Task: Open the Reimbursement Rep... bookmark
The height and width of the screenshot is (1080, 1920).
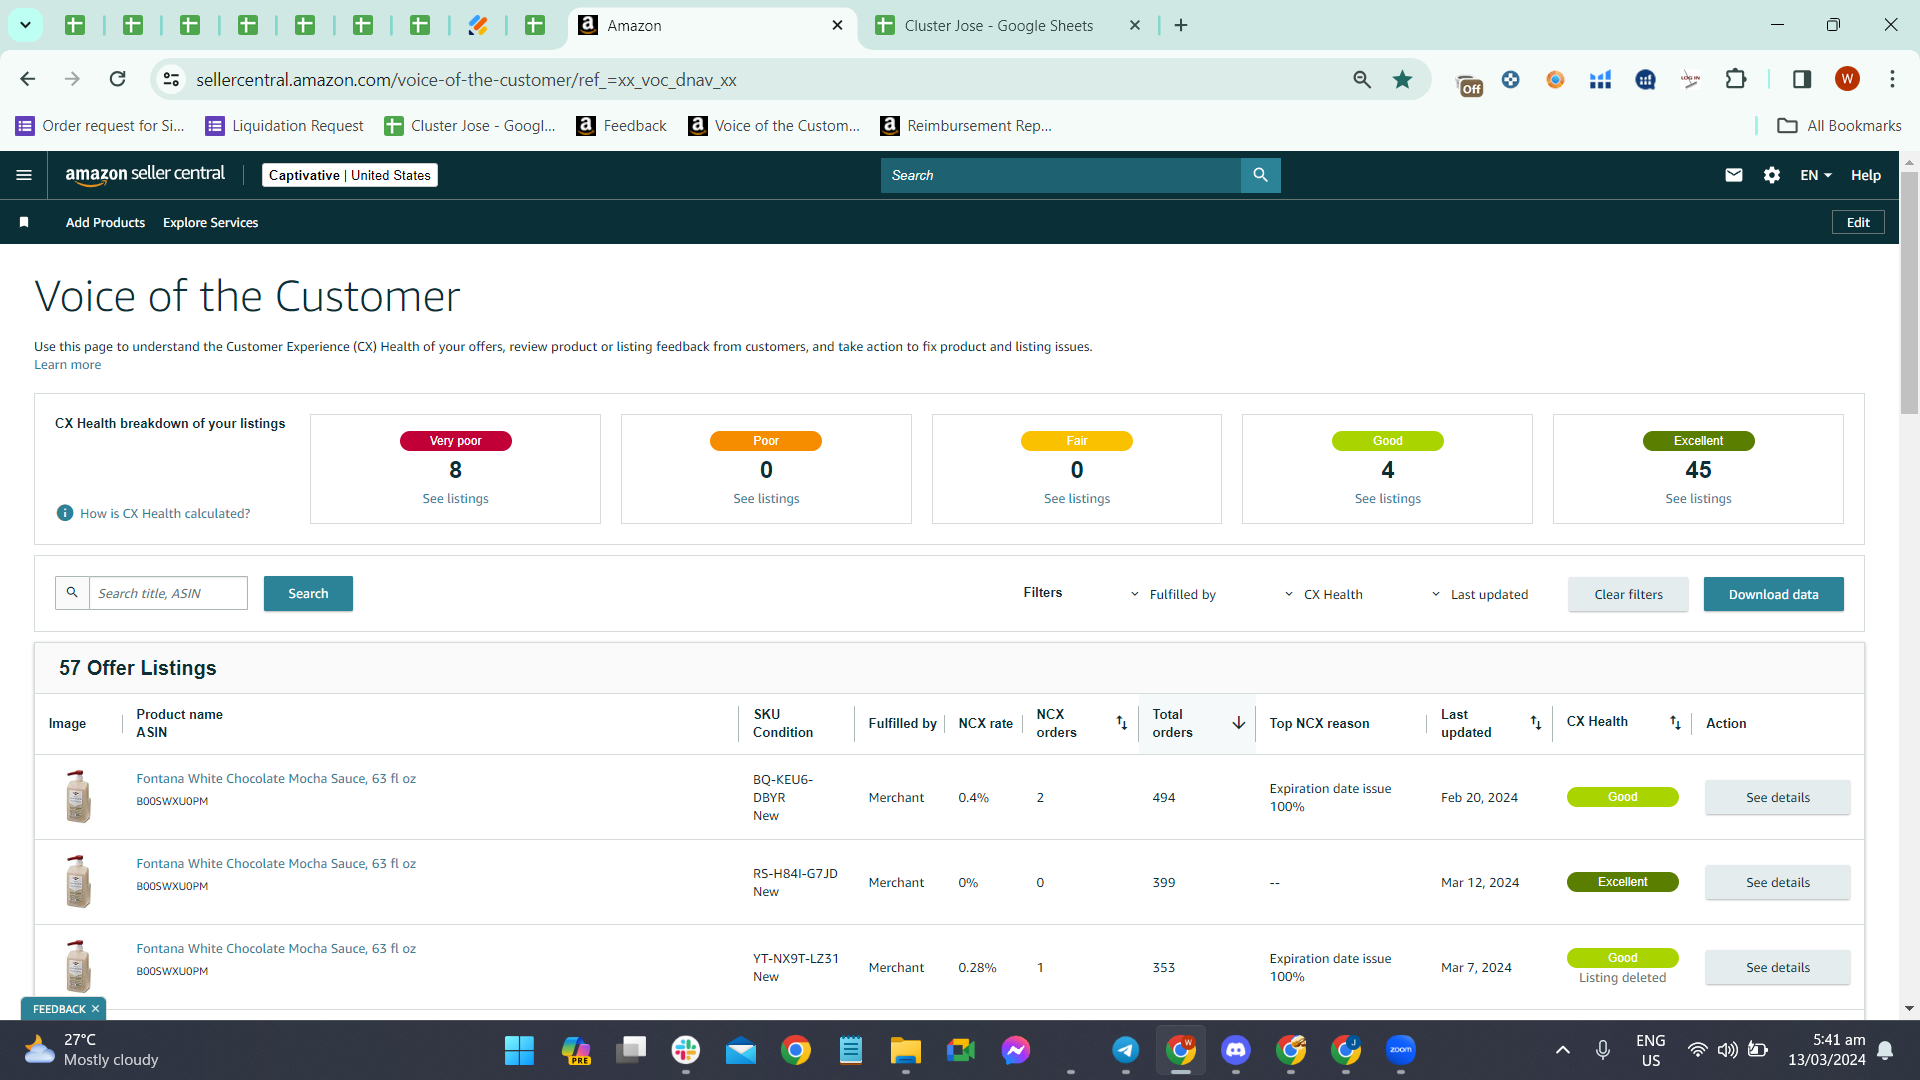Action: coord(966,126)
